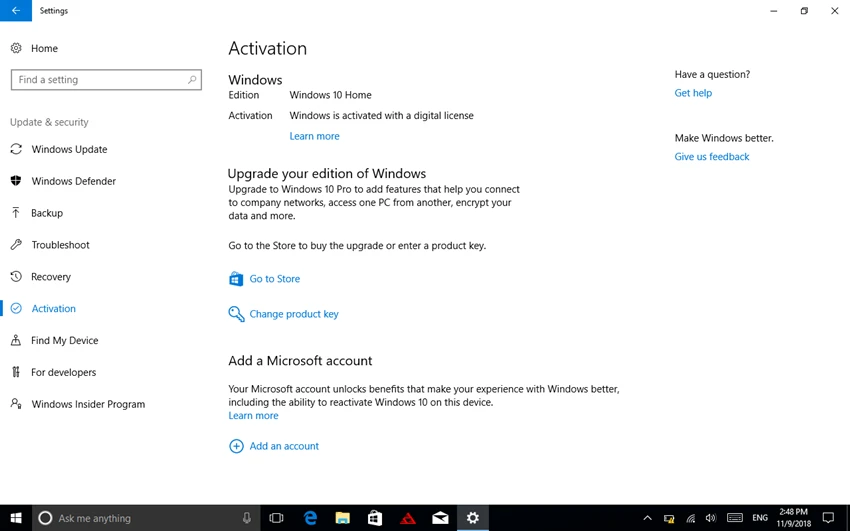
Task: Open the Mail app from the taskbar
Action: coord(440,518)
